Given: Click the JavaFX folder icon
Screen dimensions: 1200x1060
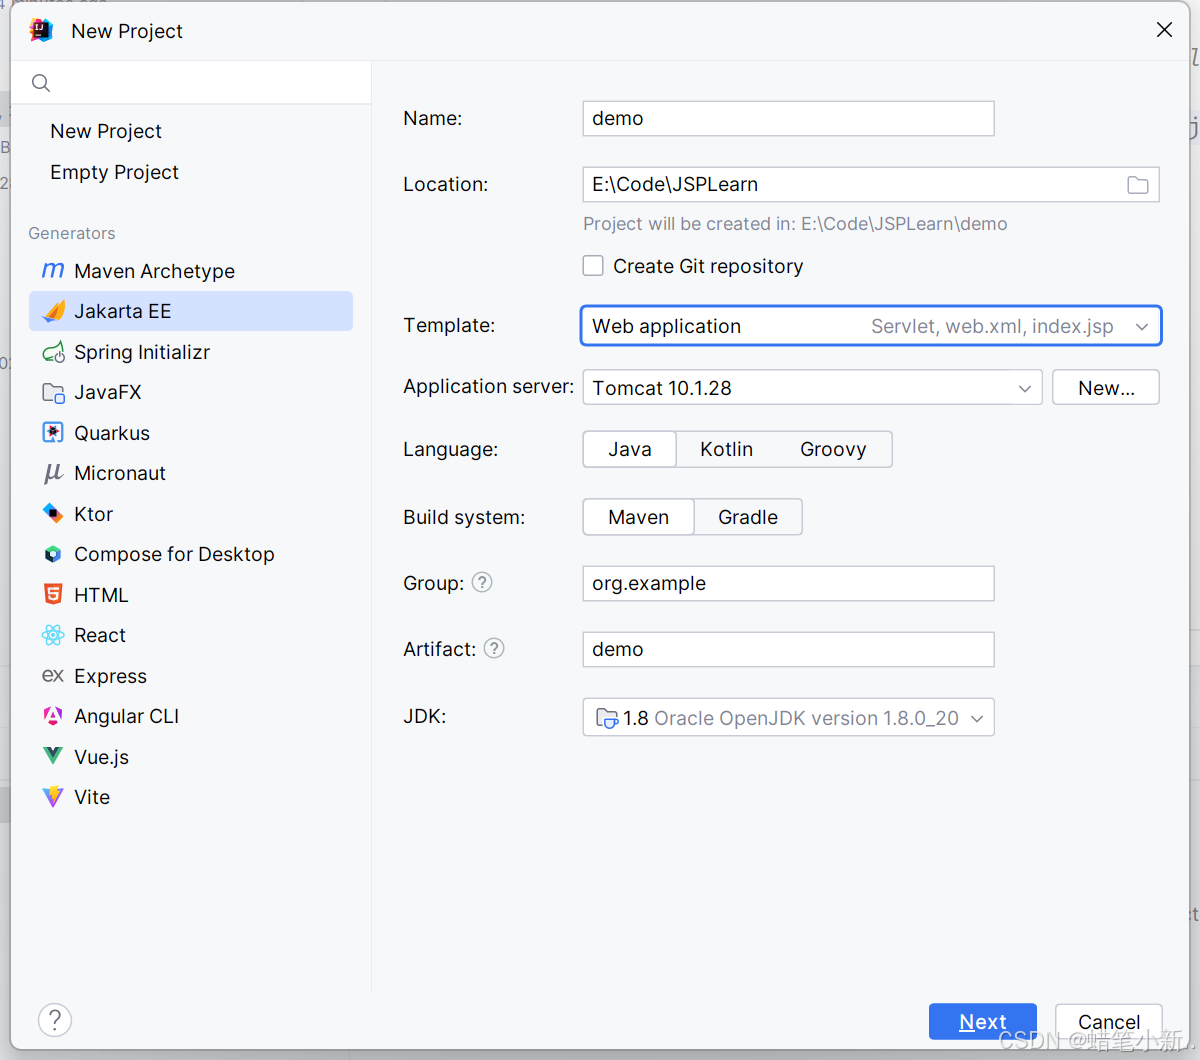Looking at the screenshot, I should (x=53, y=392).
